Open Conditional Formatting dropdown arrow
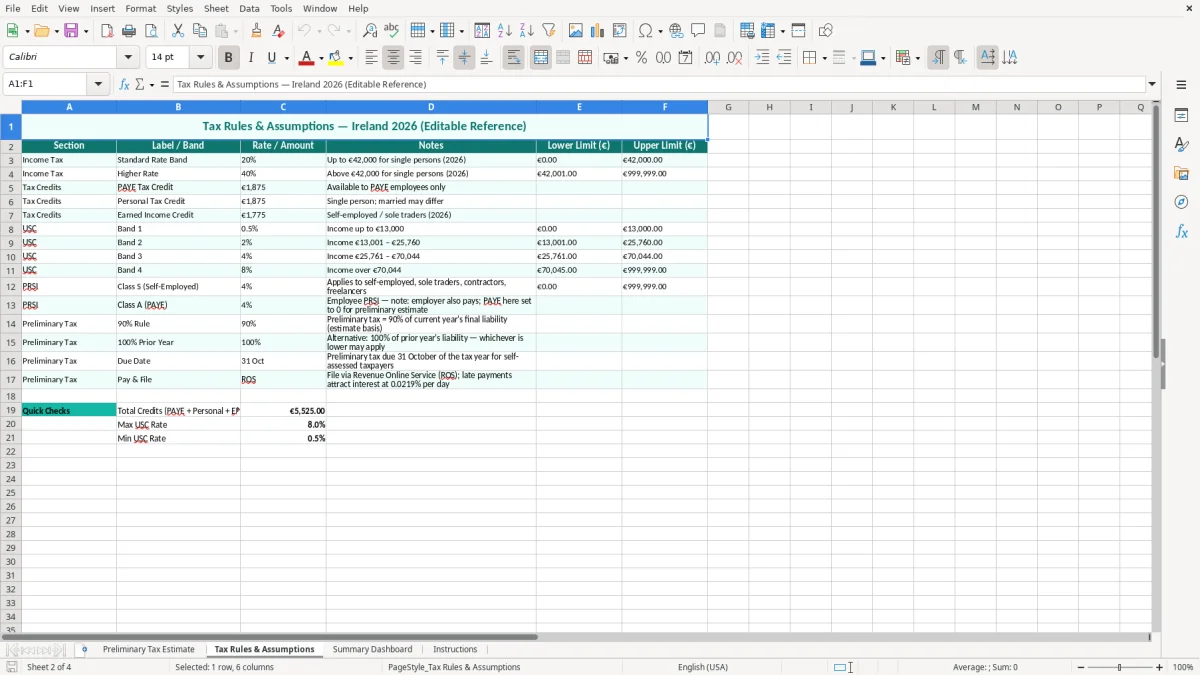This screenshot has width=1200, height=675. pos(917,58)
